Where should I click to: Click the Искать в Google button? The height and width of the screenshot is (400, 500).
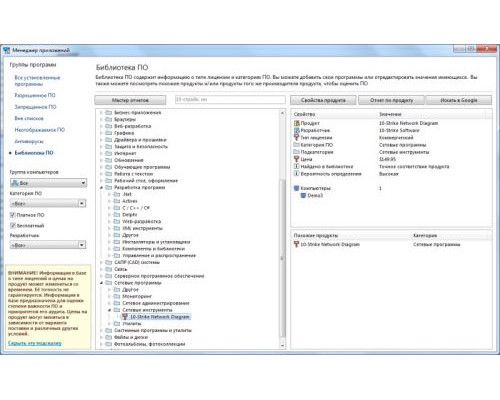pos(459,100)
